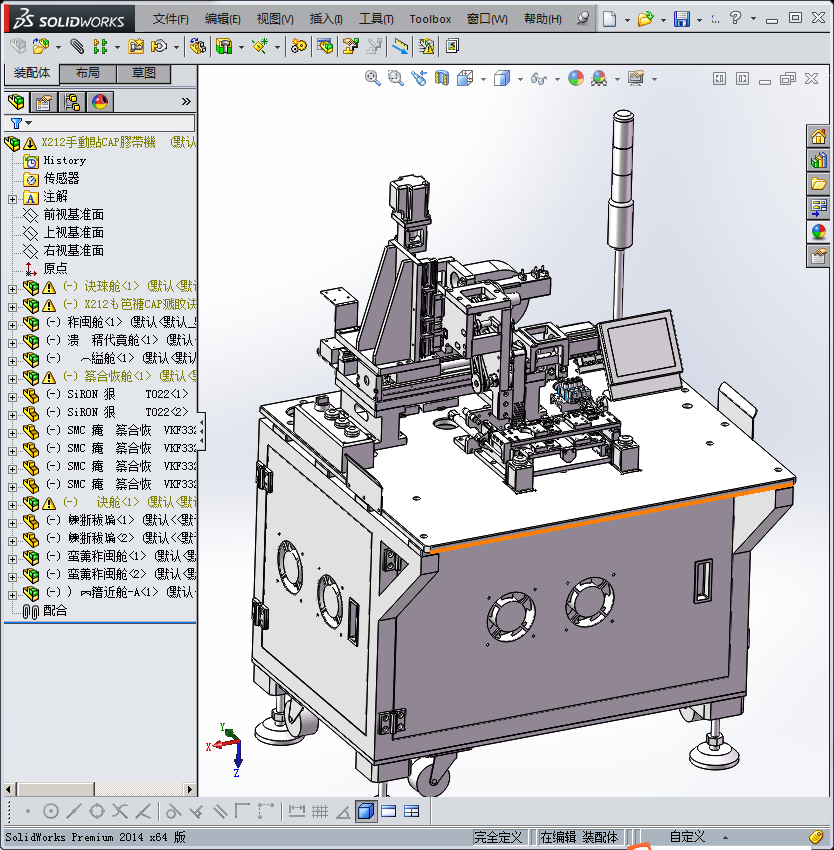Click the Appearances icon in task pane

(818, 232)
